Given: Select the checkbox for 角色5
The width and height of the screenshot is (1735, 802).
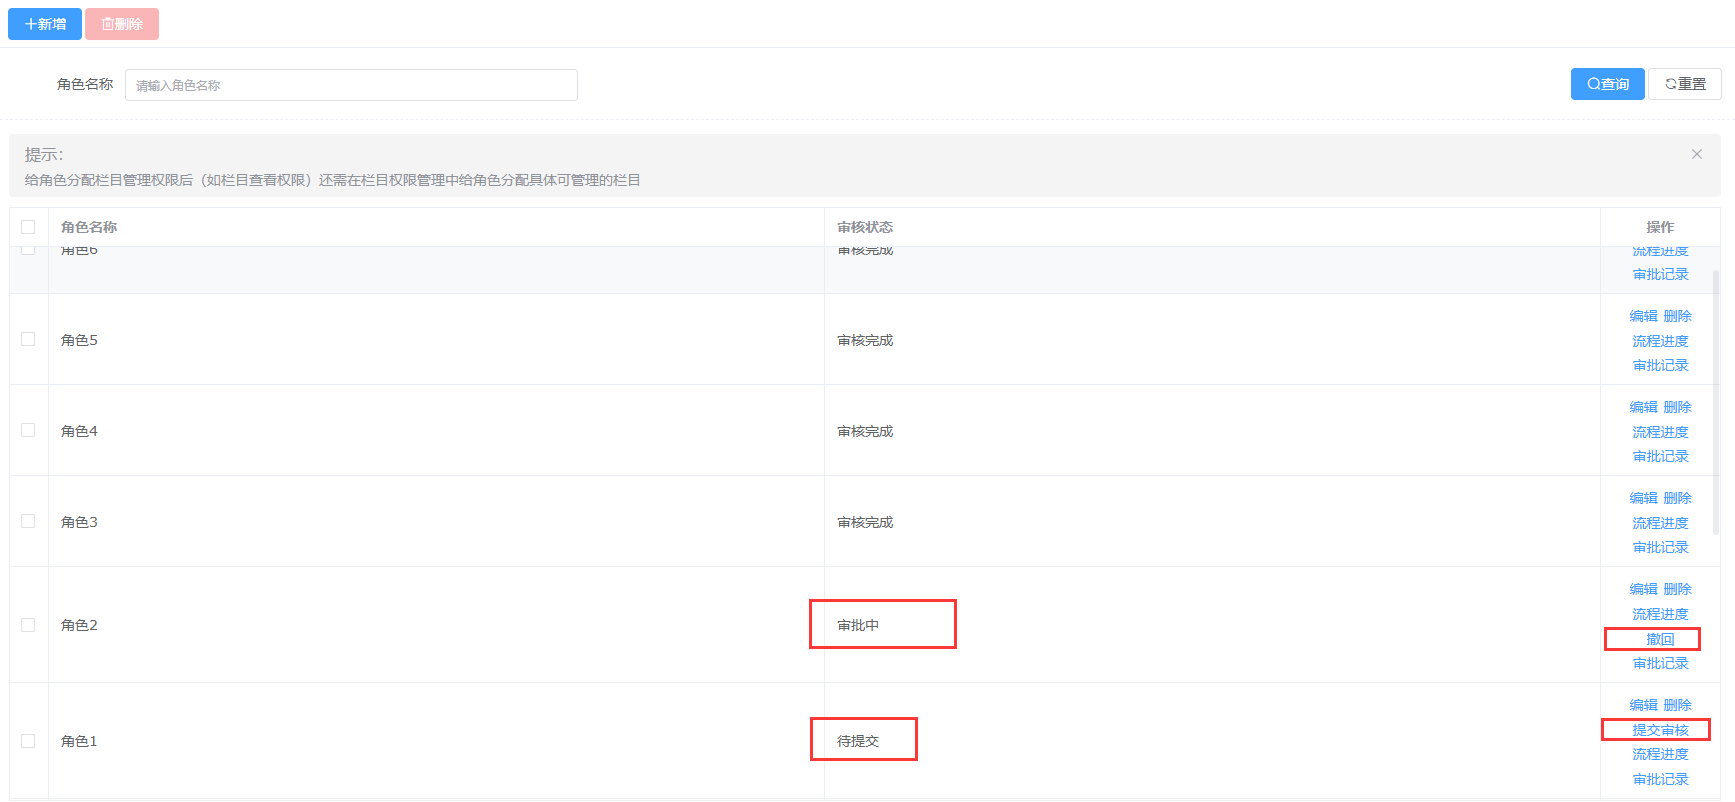Looking at the screenshot, I should point(28,339).
